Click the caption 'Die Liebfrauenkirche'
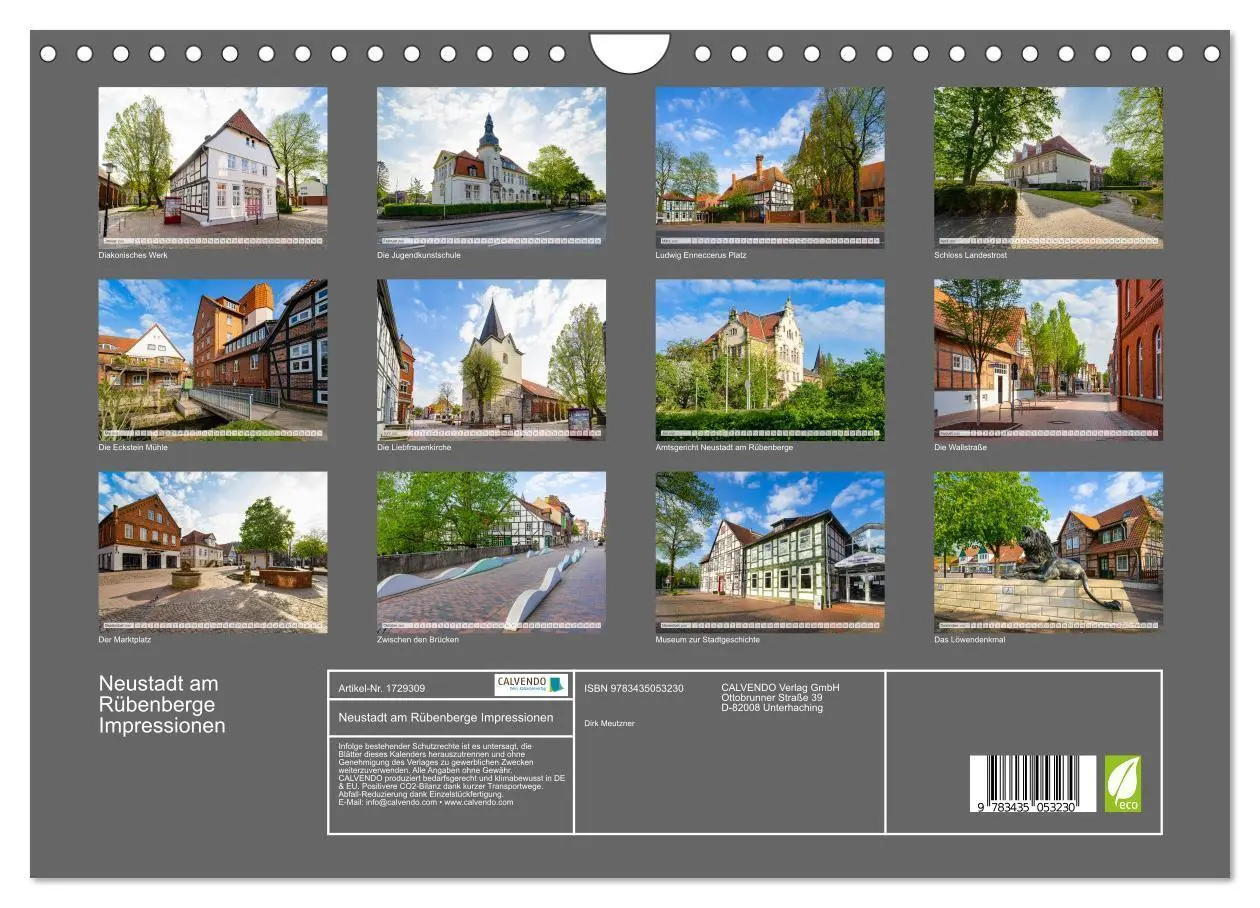This screenshot has height=908, width=1260. [414, 447]
